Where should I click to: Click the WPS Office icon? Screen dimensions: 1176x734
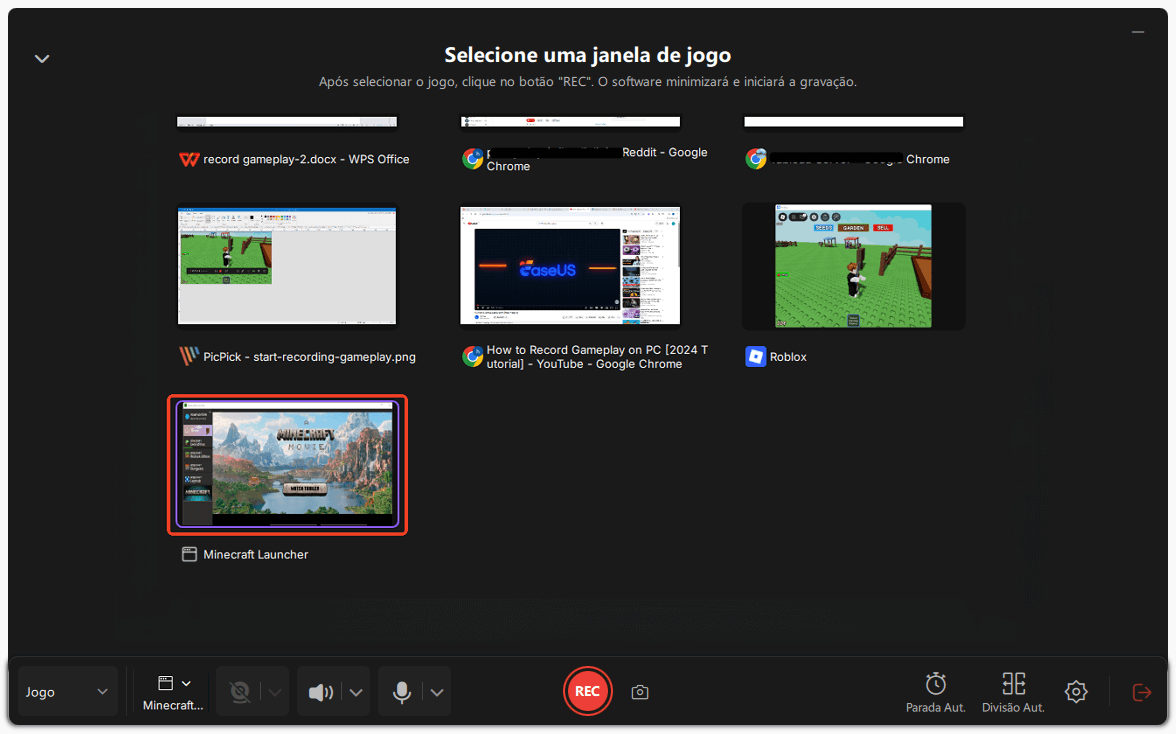[x=189, y=159]
